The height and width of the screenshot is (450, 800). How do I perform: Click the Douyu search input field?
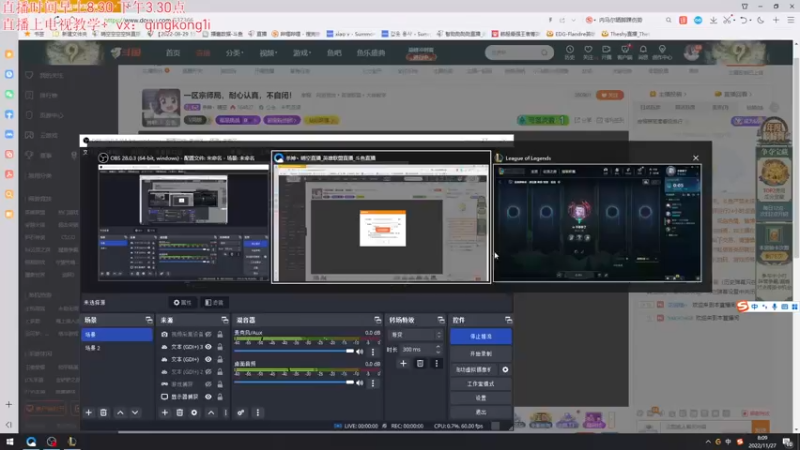click(513, 53)
